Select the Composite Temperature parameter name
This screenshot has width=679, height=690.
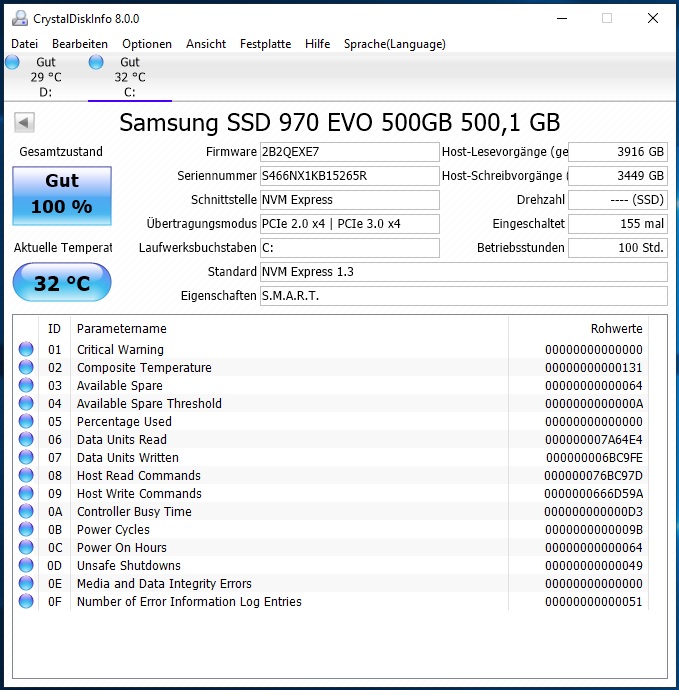(144, 367)
